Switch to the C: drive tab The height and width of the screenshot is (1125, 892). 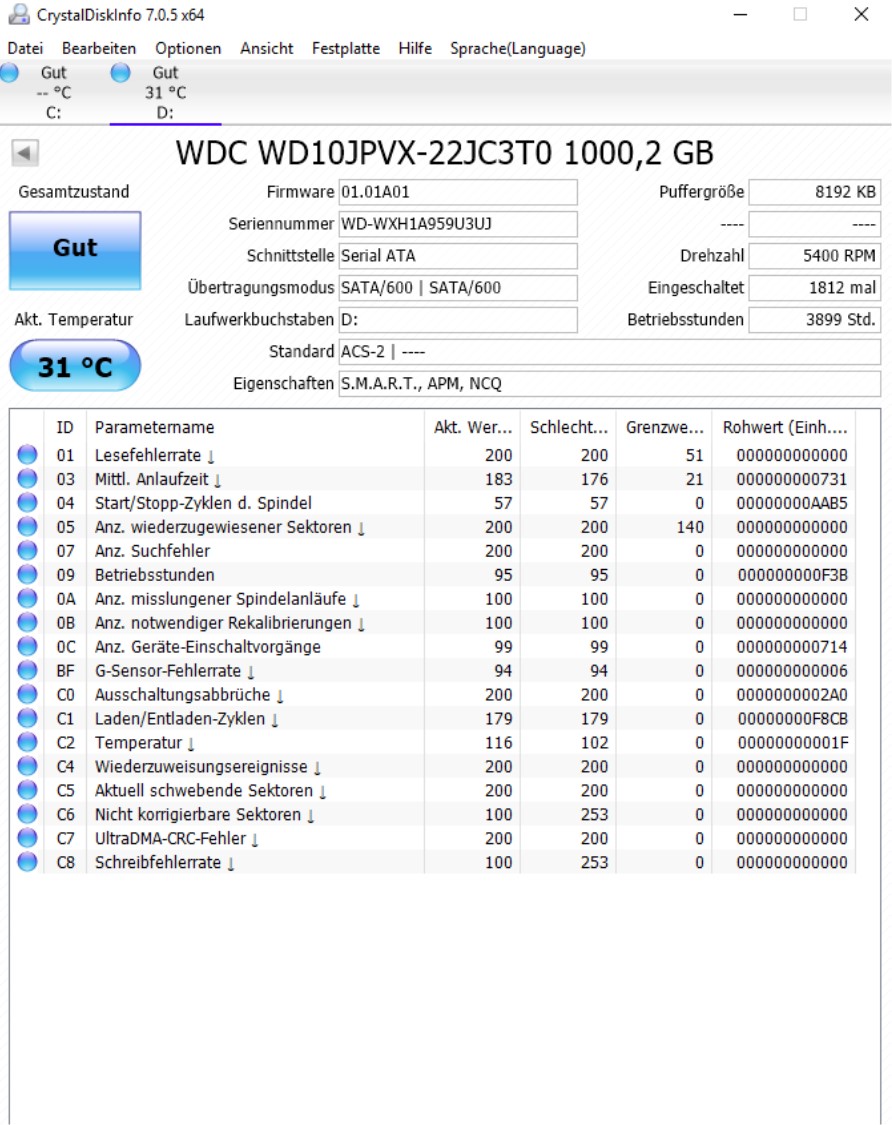[54, 93]
